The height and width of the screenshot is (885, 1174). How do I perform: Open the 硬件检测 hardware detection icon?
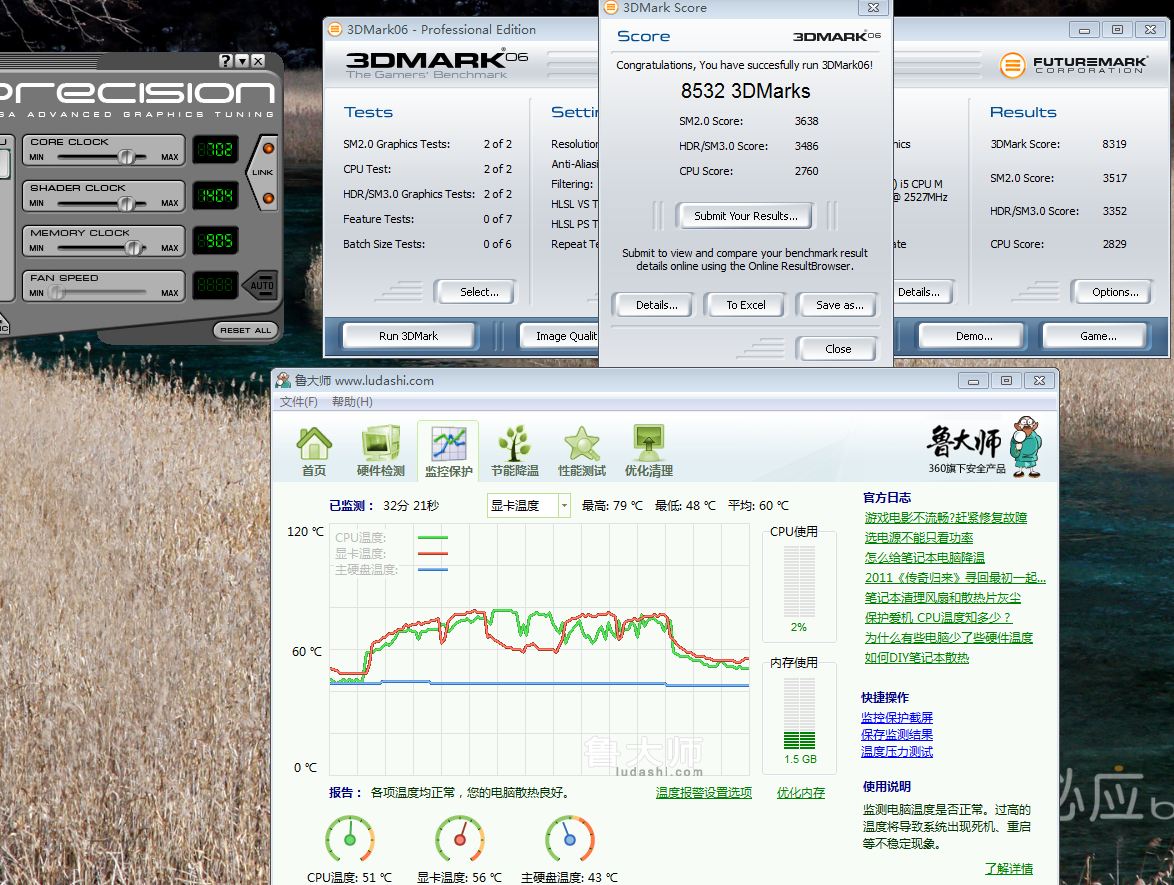pyautogui.click(x=380, y=451)
